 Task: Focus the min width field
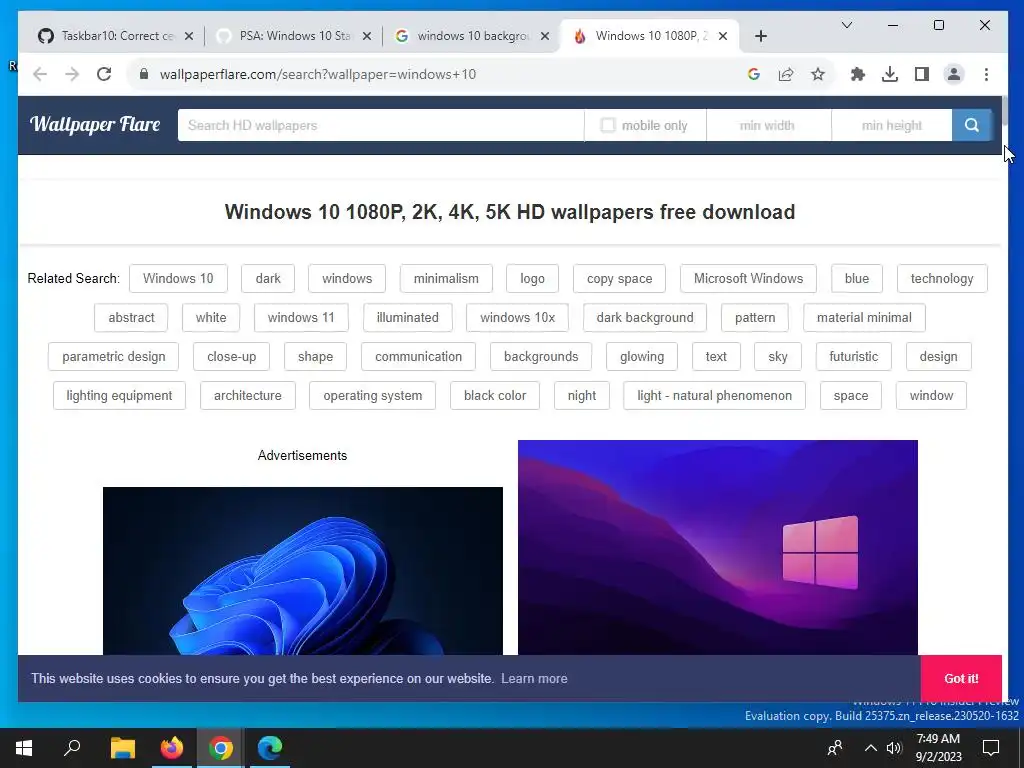click(x=768, y=125)
